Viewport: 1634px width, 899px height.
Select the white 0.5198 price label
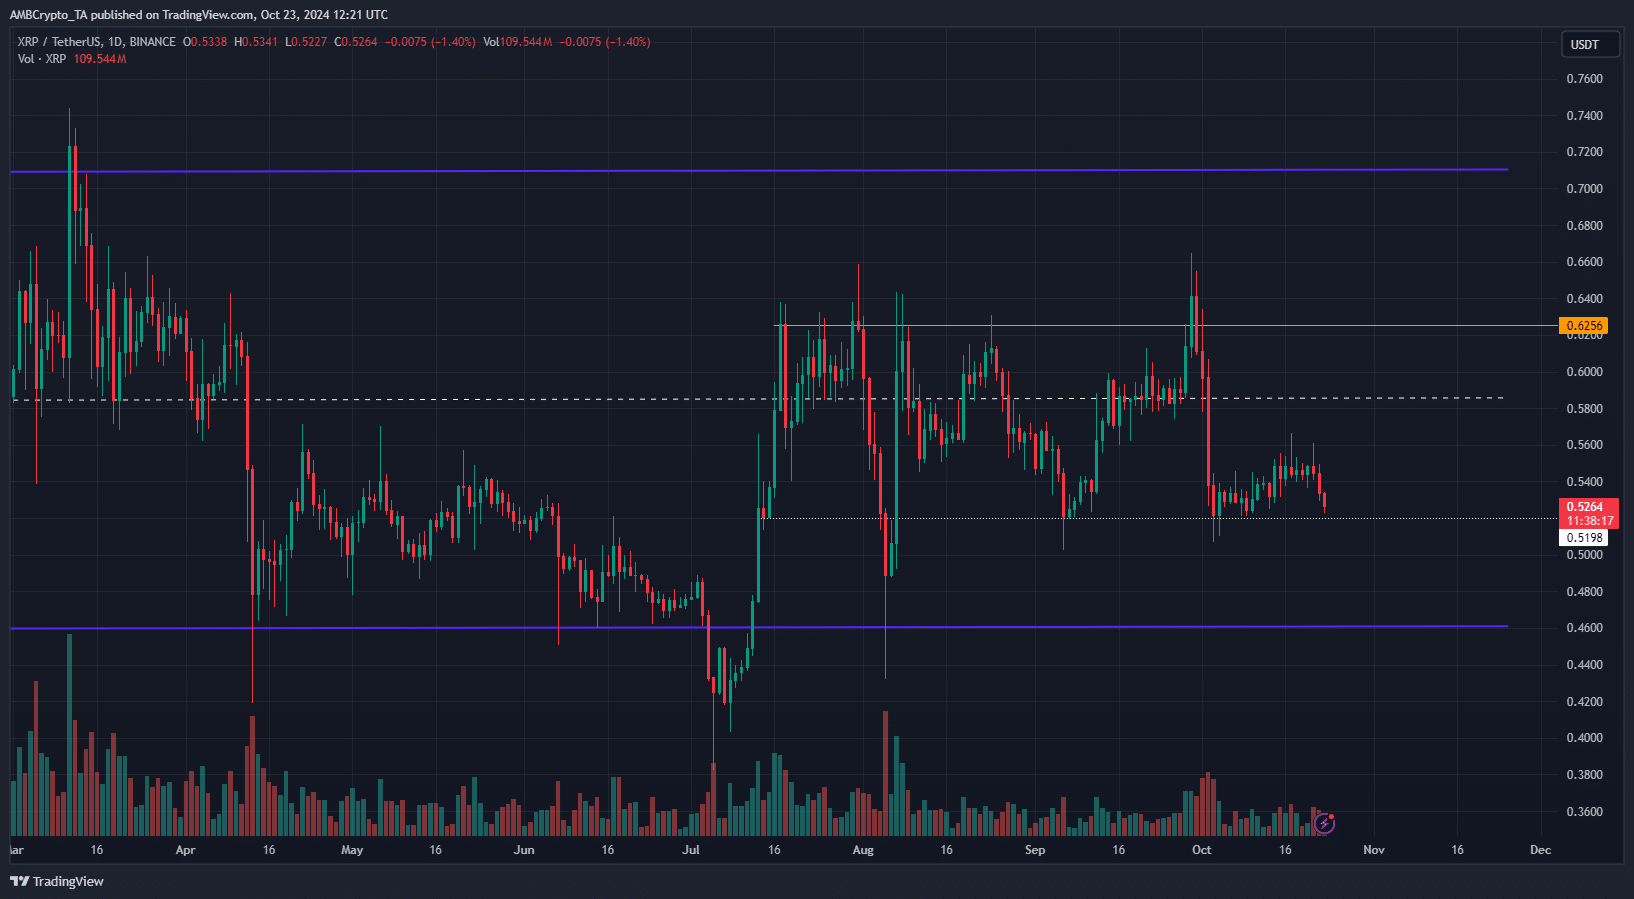[1584, 538]
